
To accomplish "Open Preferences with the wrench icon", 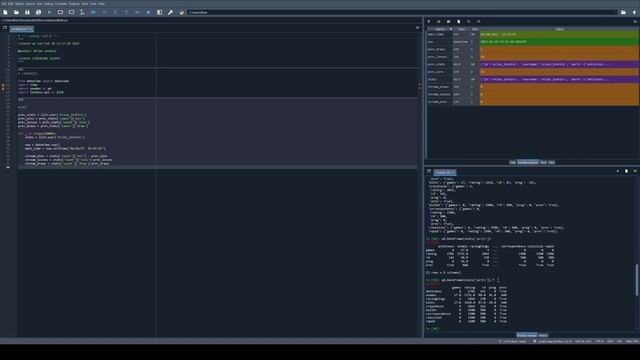I will [x=171, y=12].
